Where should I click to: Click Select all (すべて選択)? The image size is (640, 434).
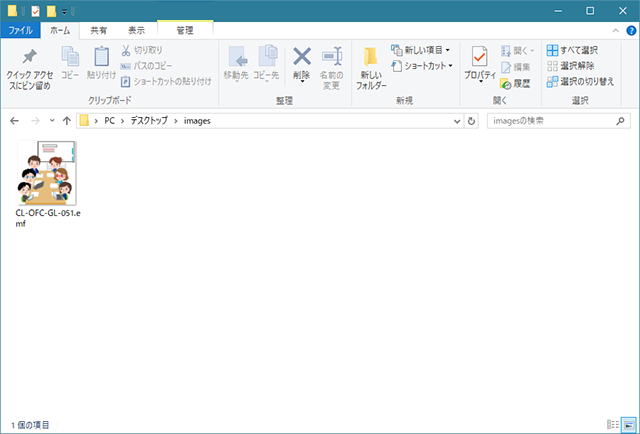point(572,50)
